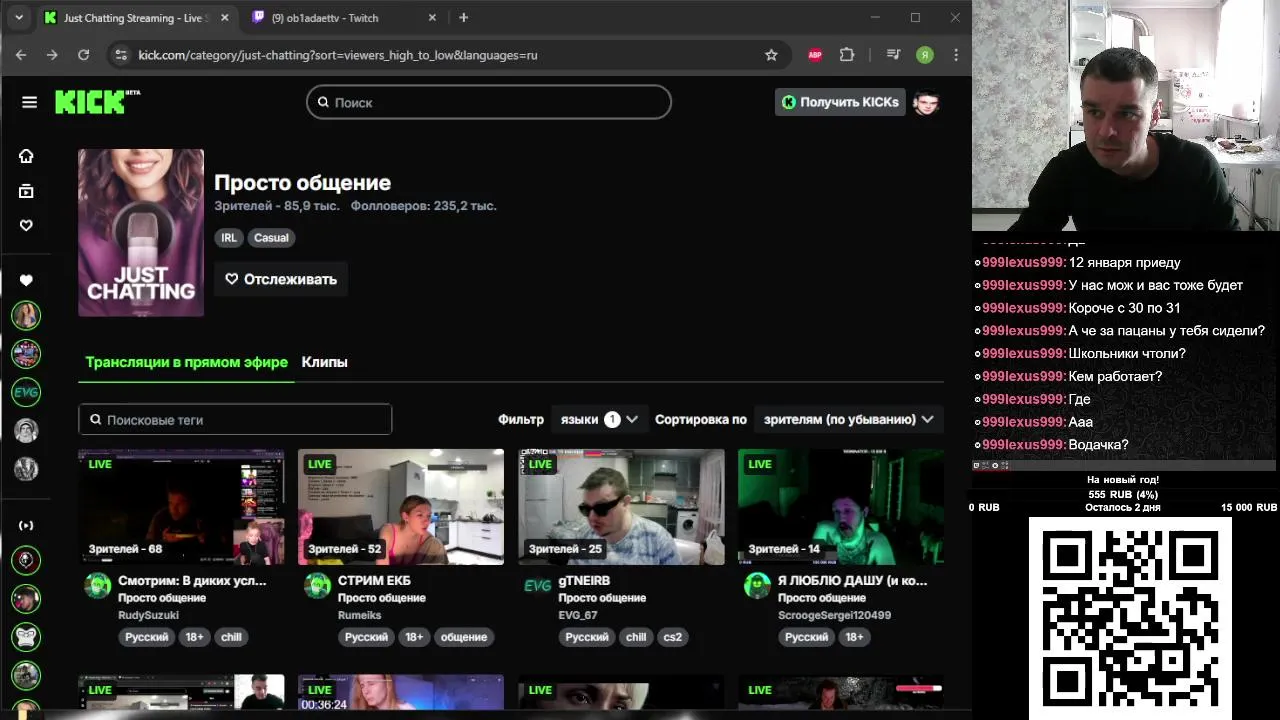Close the Just Chatting Streaming tab
The height and width of the screenshot is (720, 1280).
224,17
